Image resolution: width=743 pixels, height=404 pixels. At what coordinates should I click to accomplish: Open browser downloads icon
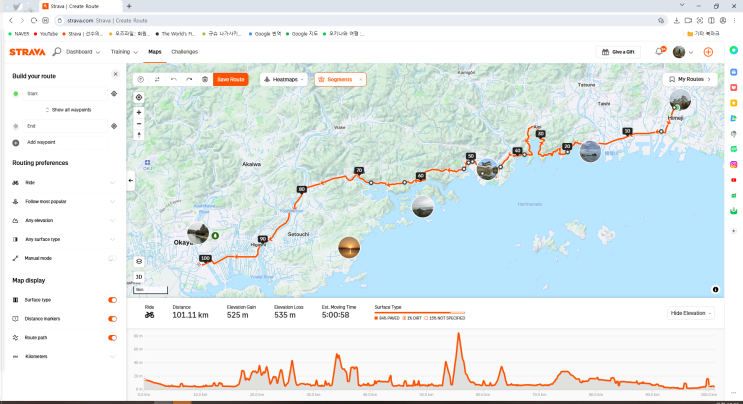676,20
